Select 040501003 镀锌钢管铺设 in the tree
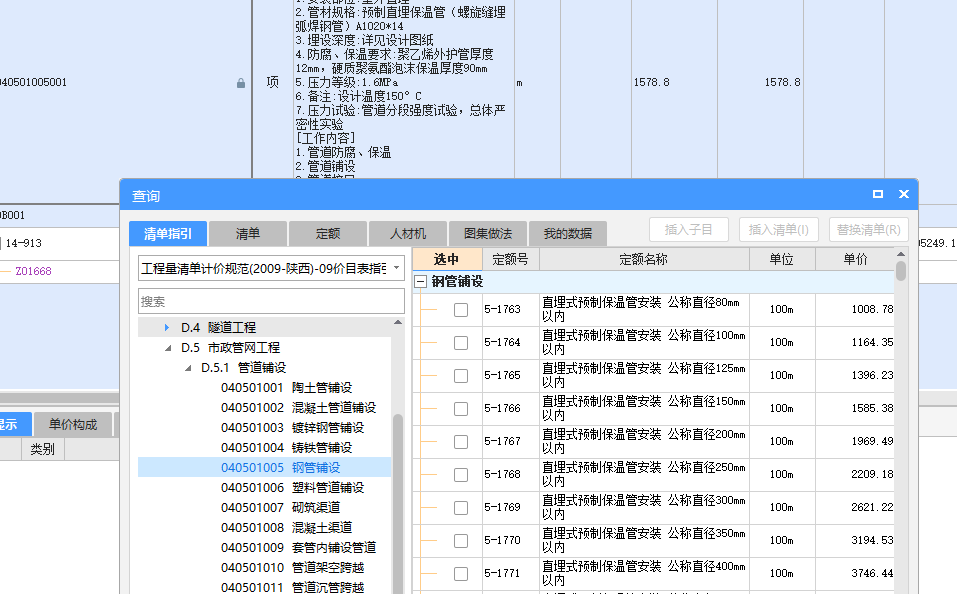Viewport: 957px width, 594px height. [292, 428]
